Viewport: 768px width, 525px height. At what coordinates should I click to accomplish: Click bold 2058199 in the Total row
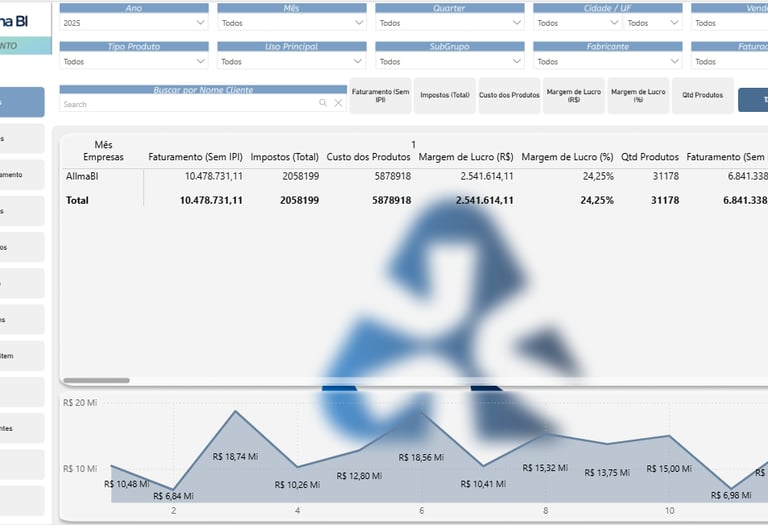[x=299, y=200]
